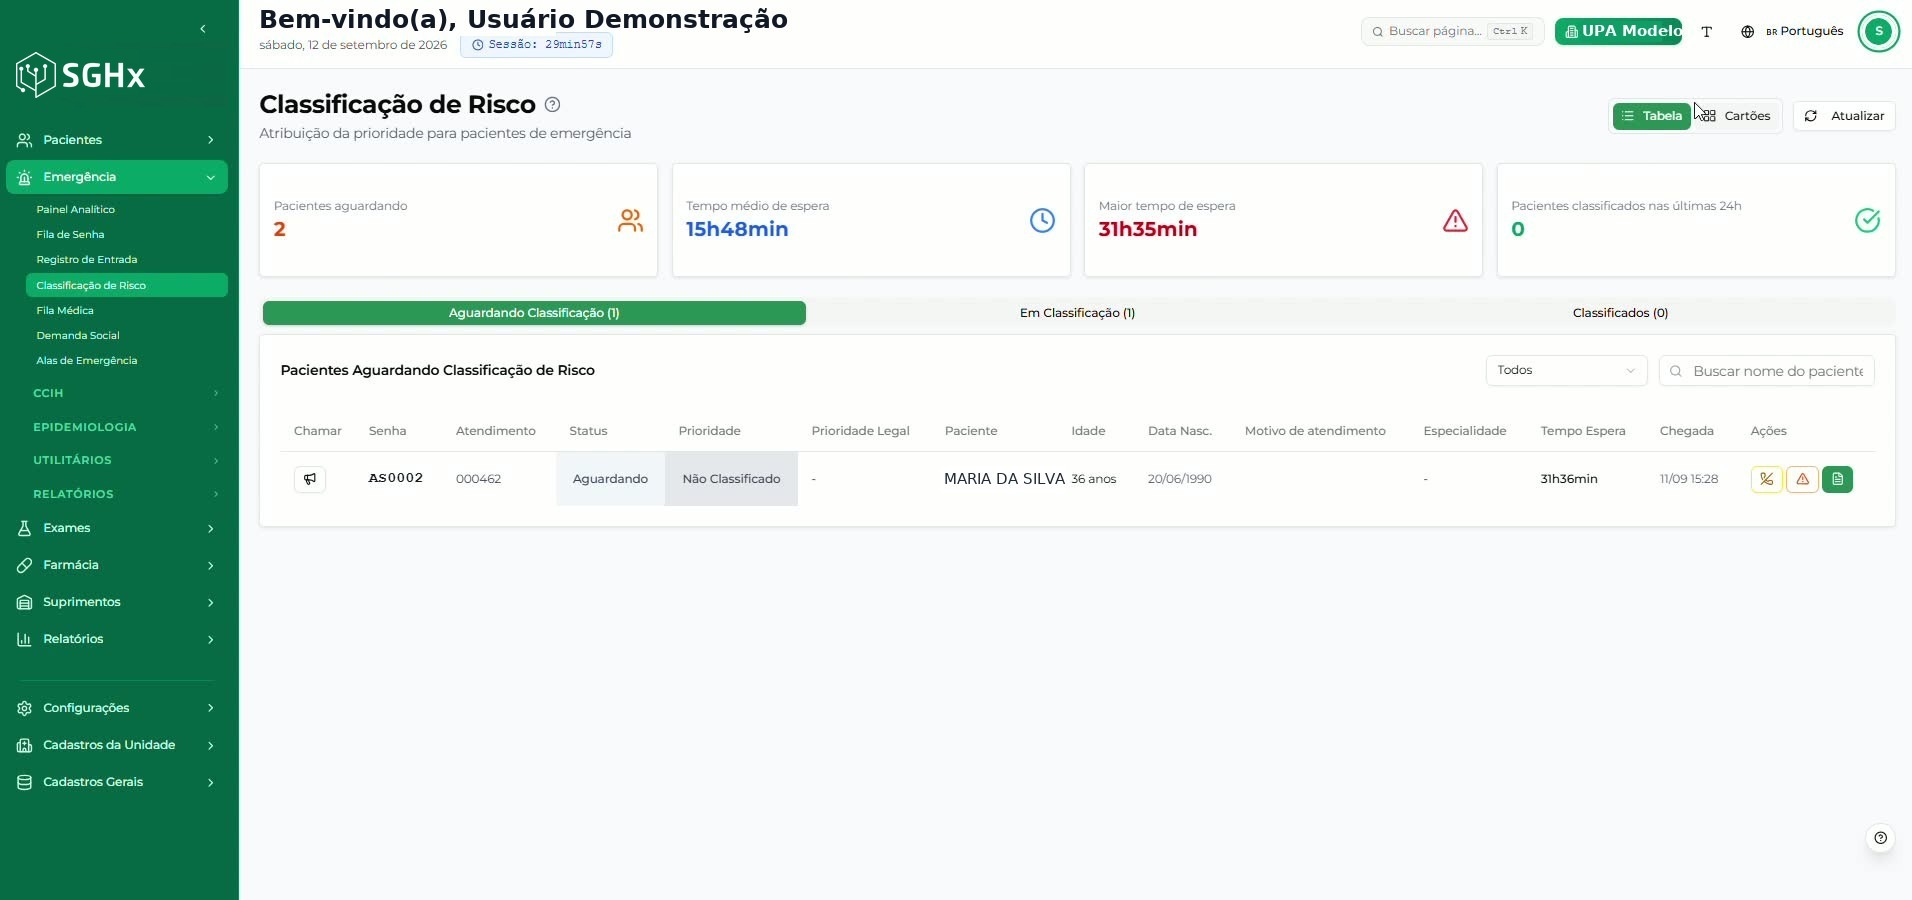Viewport: 1912px width, 900px height.
Task: Click the T font size icon
Action: coord(1707,32)
